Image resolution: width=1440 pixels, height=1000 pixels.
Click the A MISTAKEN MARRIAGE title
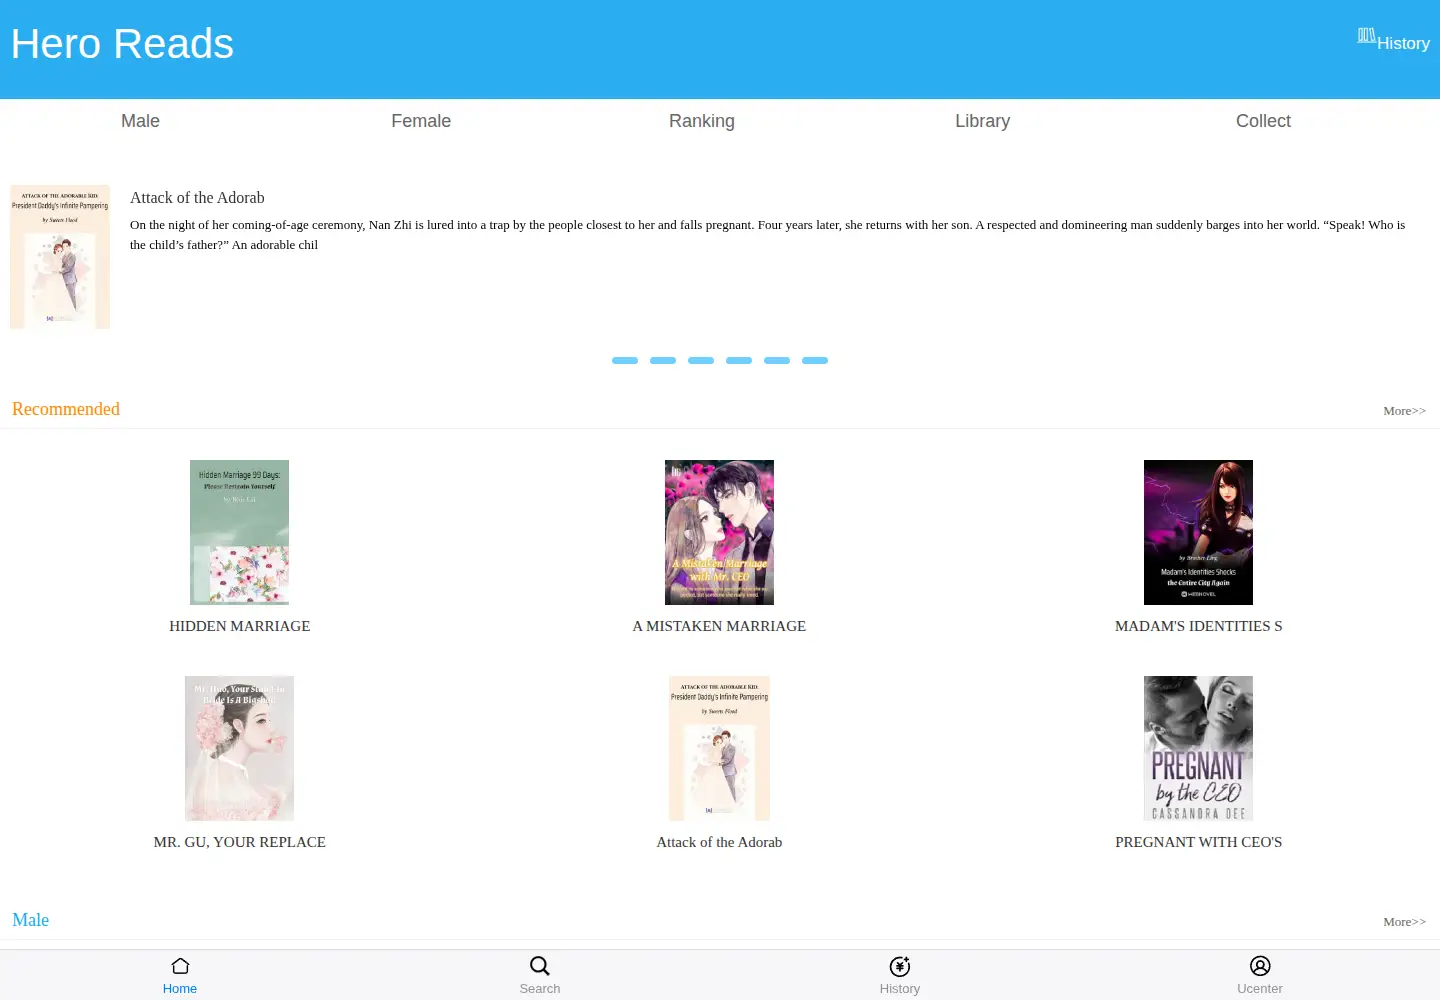point(719,626)
